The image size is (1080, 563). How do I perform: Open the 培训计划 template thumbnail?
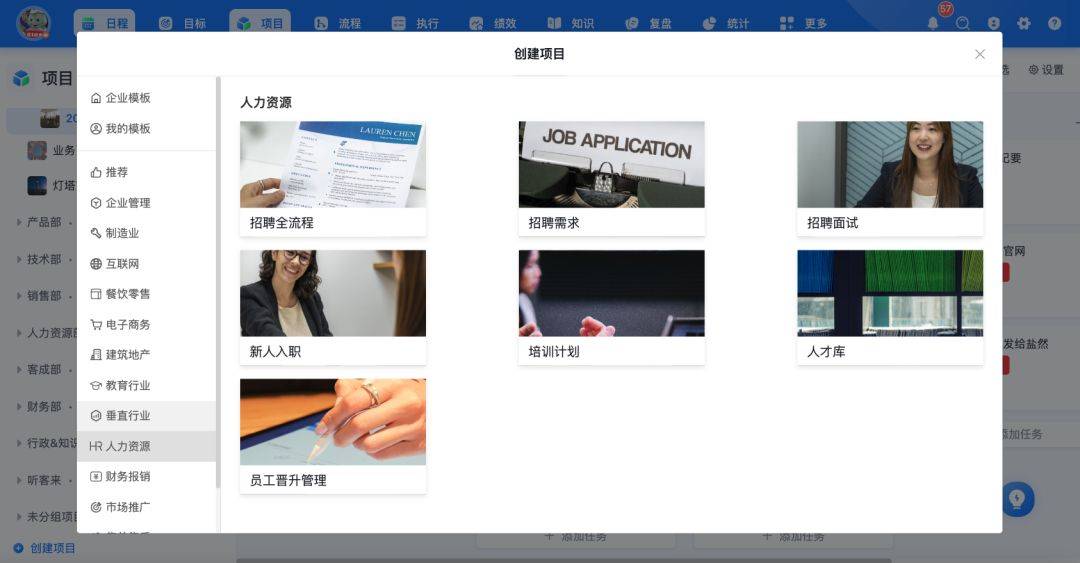[612, 294]
